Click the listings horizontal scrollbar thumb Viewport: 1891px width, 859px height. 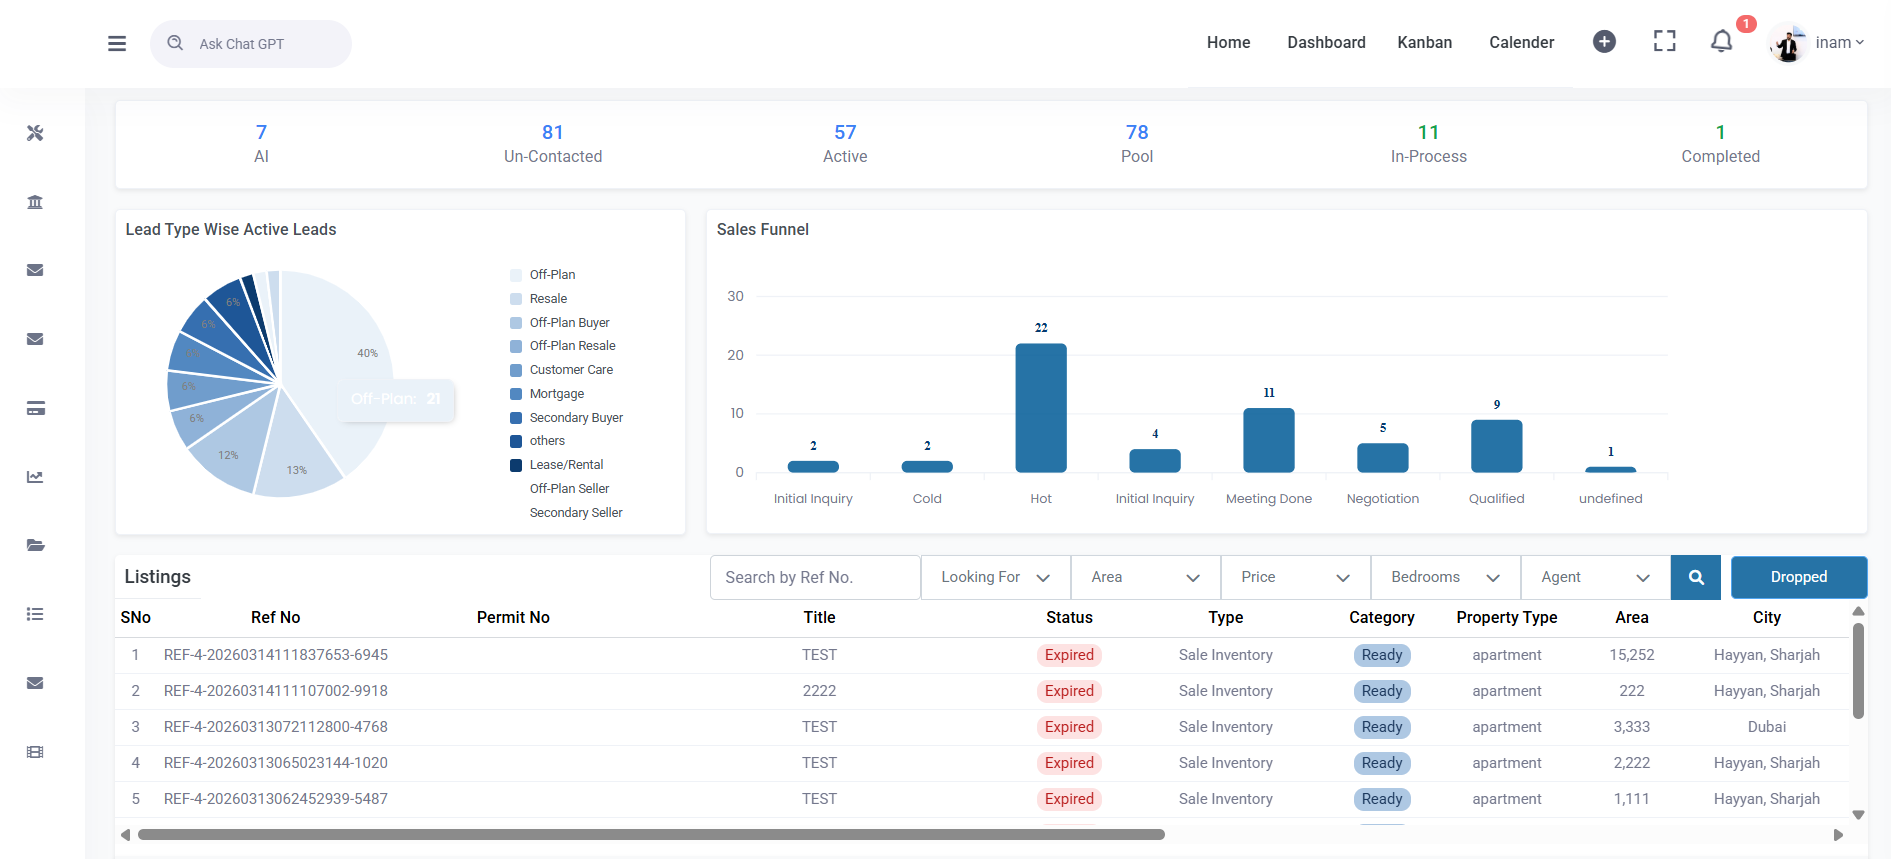click(651, 834)
